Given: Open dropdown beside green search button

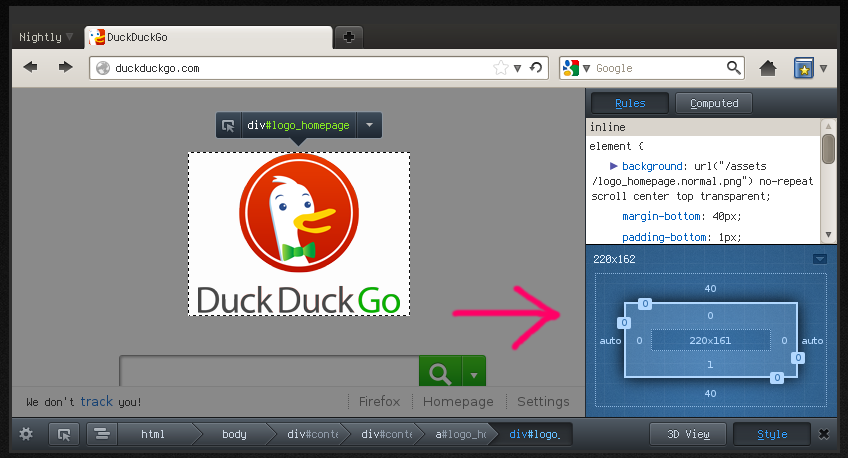Looking at the screenshot, I should pos(474,371).
